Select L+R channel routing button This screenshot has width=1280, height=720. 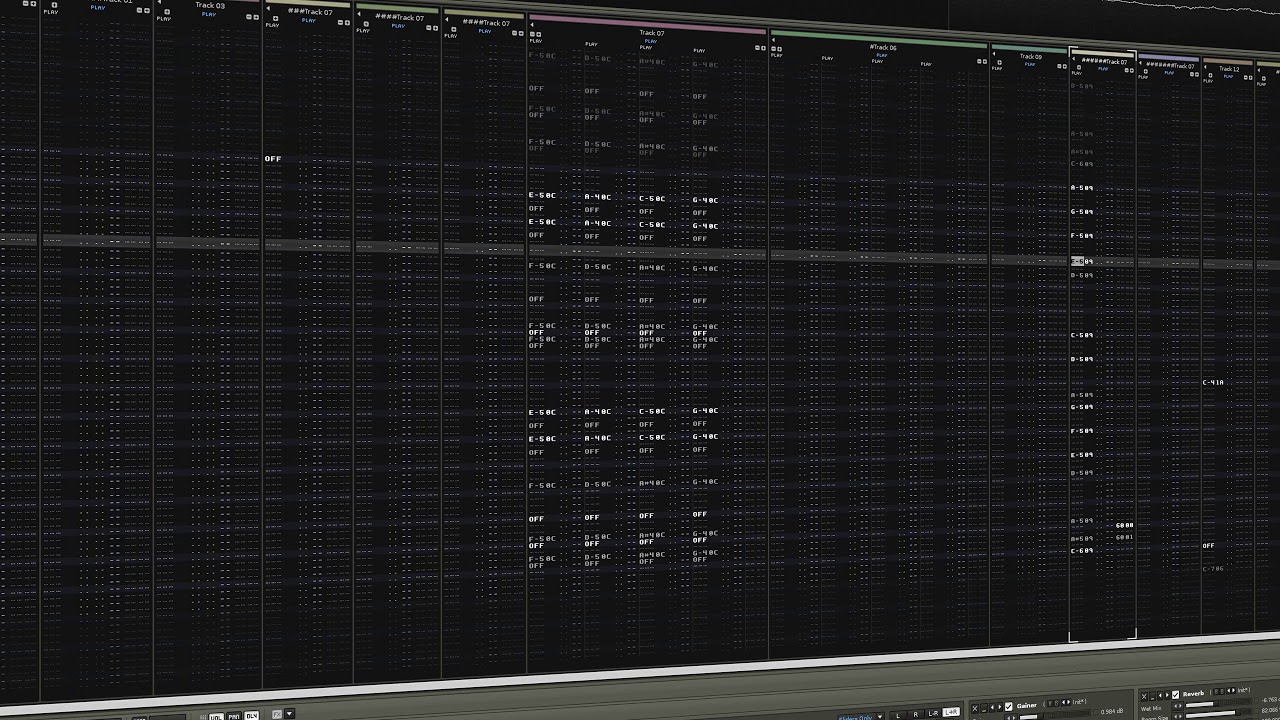pyautogui.click(x=951, y=712)
